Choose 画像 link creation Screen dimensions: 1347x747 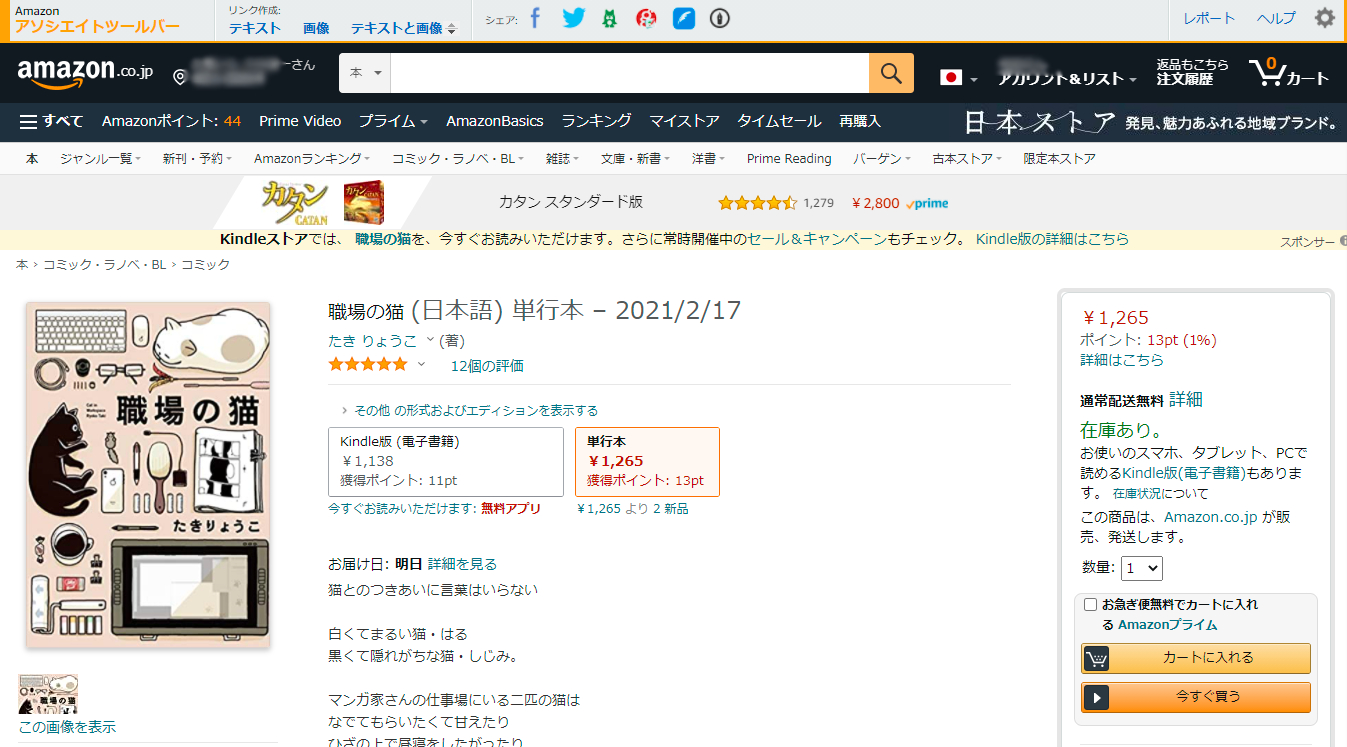click(x=316, y=28)
